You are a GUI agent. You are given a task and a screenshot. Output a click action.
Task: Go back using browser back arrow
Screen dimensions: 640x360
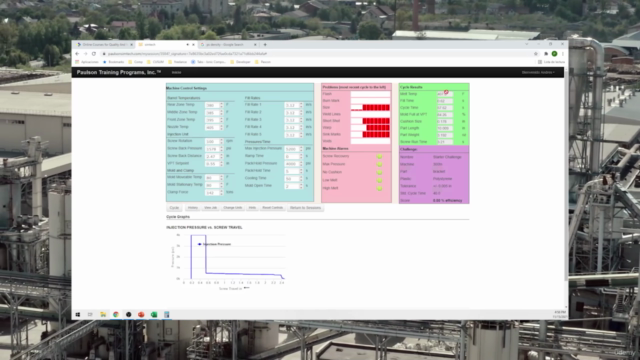(x=77, y=54)
